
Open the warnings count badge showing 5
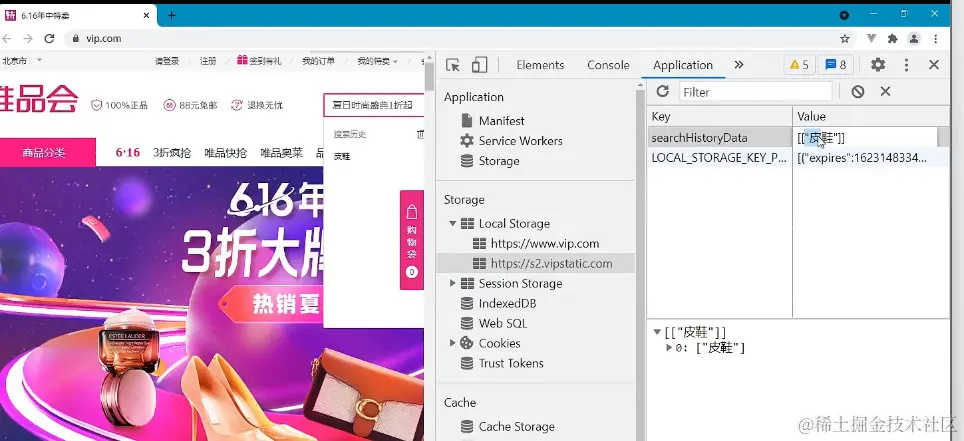click(799, 65)
